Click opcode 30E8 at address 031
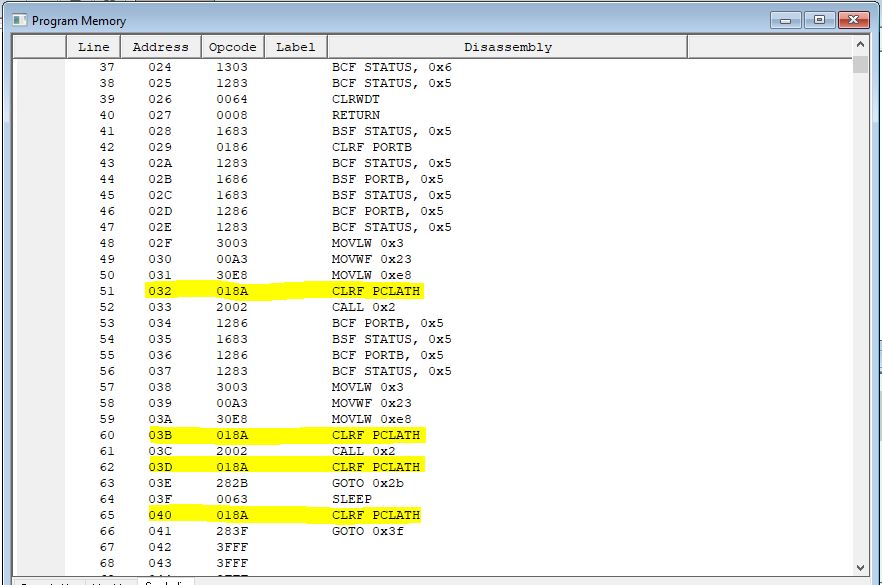Viewport: 882px width, 585px height. click(x=232, y=275)
